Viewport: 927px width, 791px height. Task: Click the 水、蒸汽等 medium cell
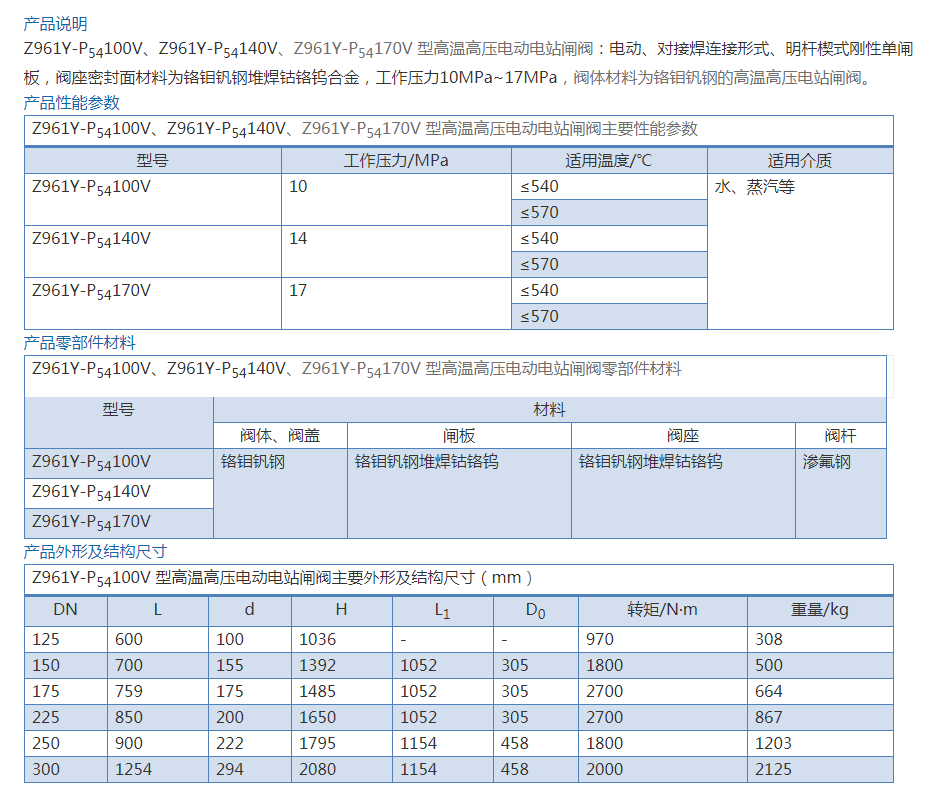[754, 187]
